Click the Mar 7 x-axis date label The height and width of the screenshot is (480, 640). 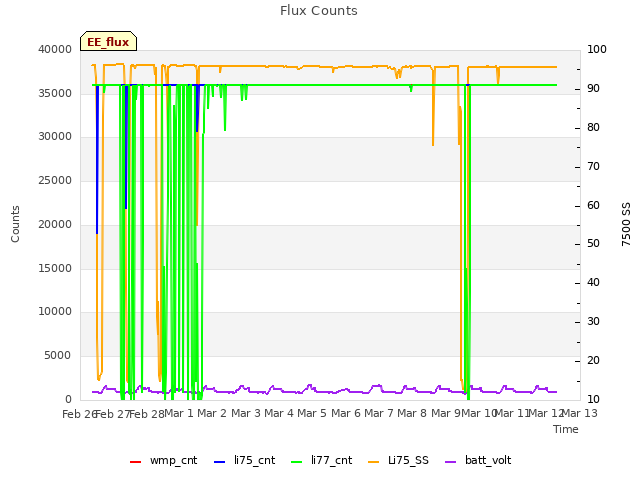379,413
